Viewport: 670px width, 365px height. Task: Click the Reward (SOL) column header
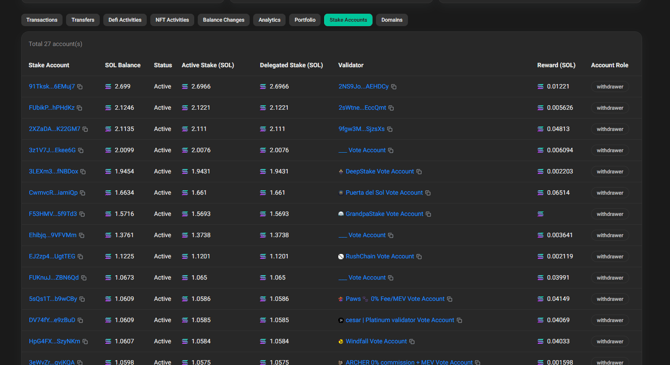(556, 65)
